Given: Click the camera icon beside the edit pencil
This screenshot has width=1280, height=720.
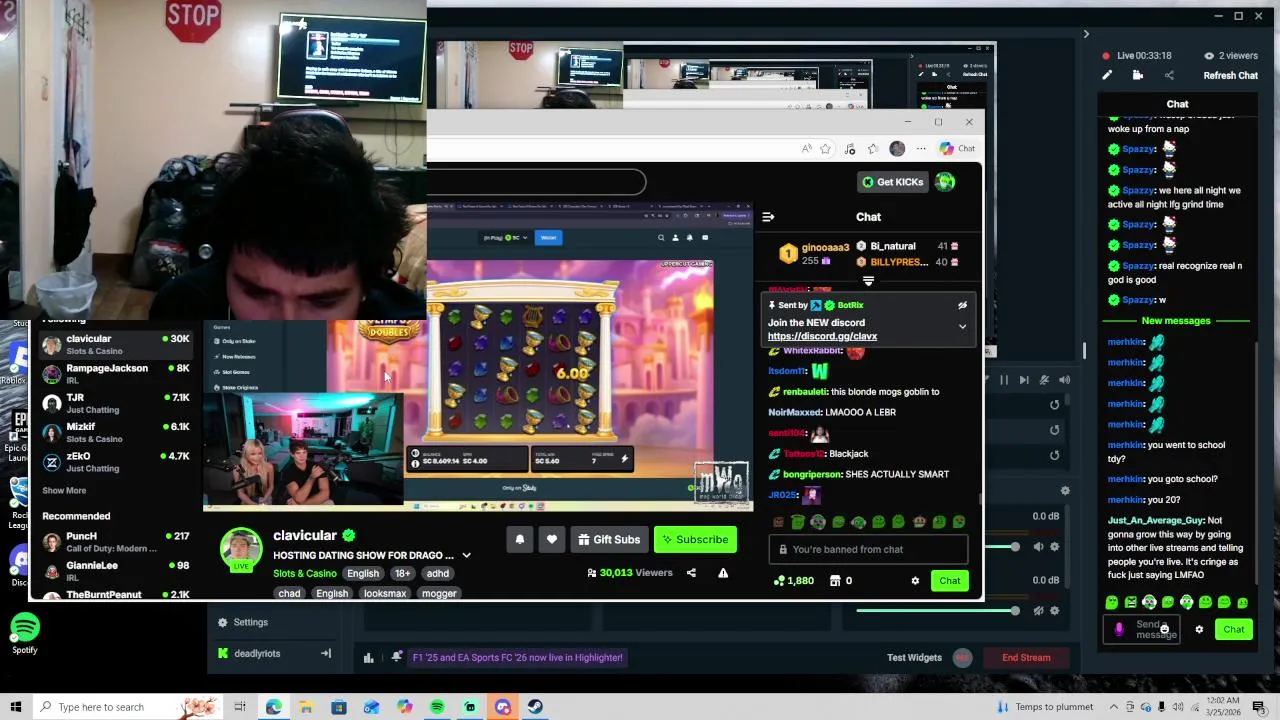Looking at the screenshot, I should tap(1138, 75).
